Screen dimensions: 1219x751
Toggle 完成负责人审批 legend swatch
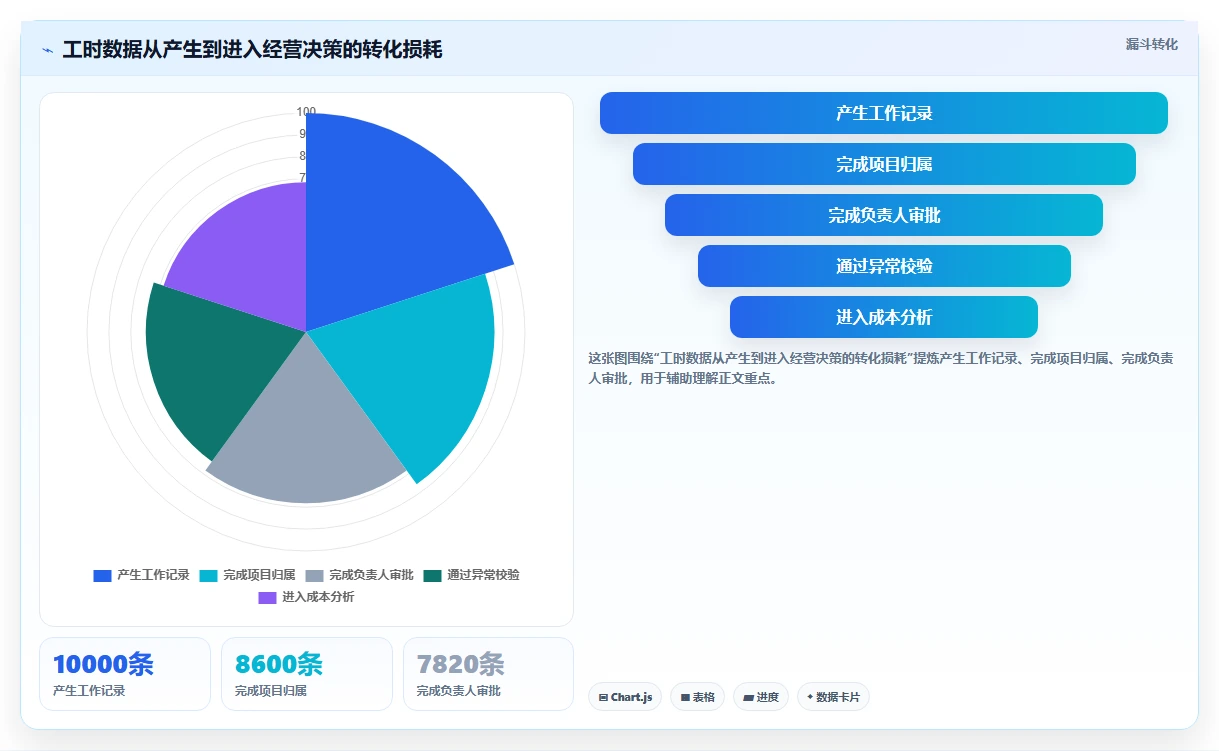pyautogui.click(x=314, y=575)
